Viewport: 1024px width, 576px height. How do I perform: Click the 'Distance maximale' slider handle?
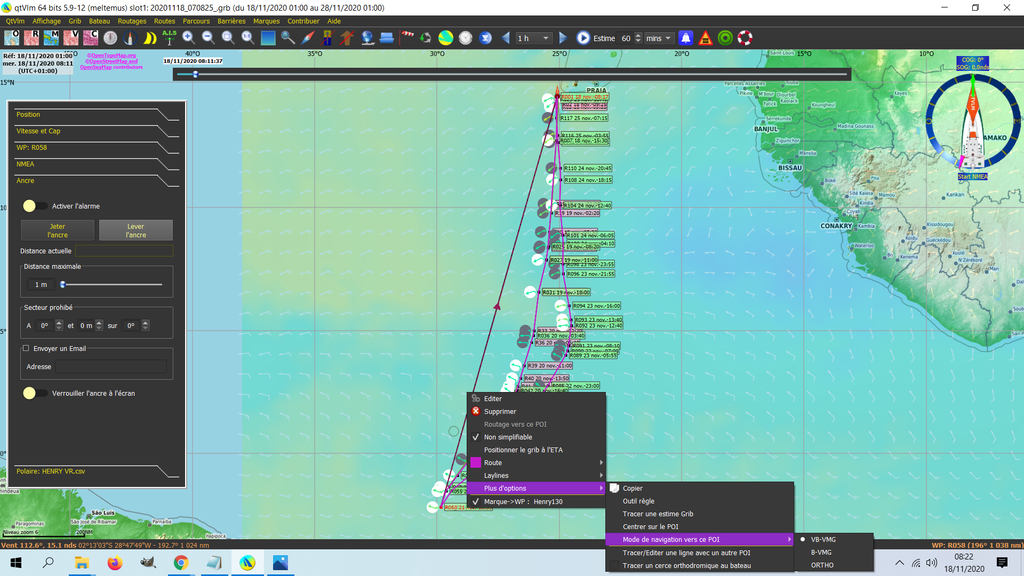pos(63,285)
